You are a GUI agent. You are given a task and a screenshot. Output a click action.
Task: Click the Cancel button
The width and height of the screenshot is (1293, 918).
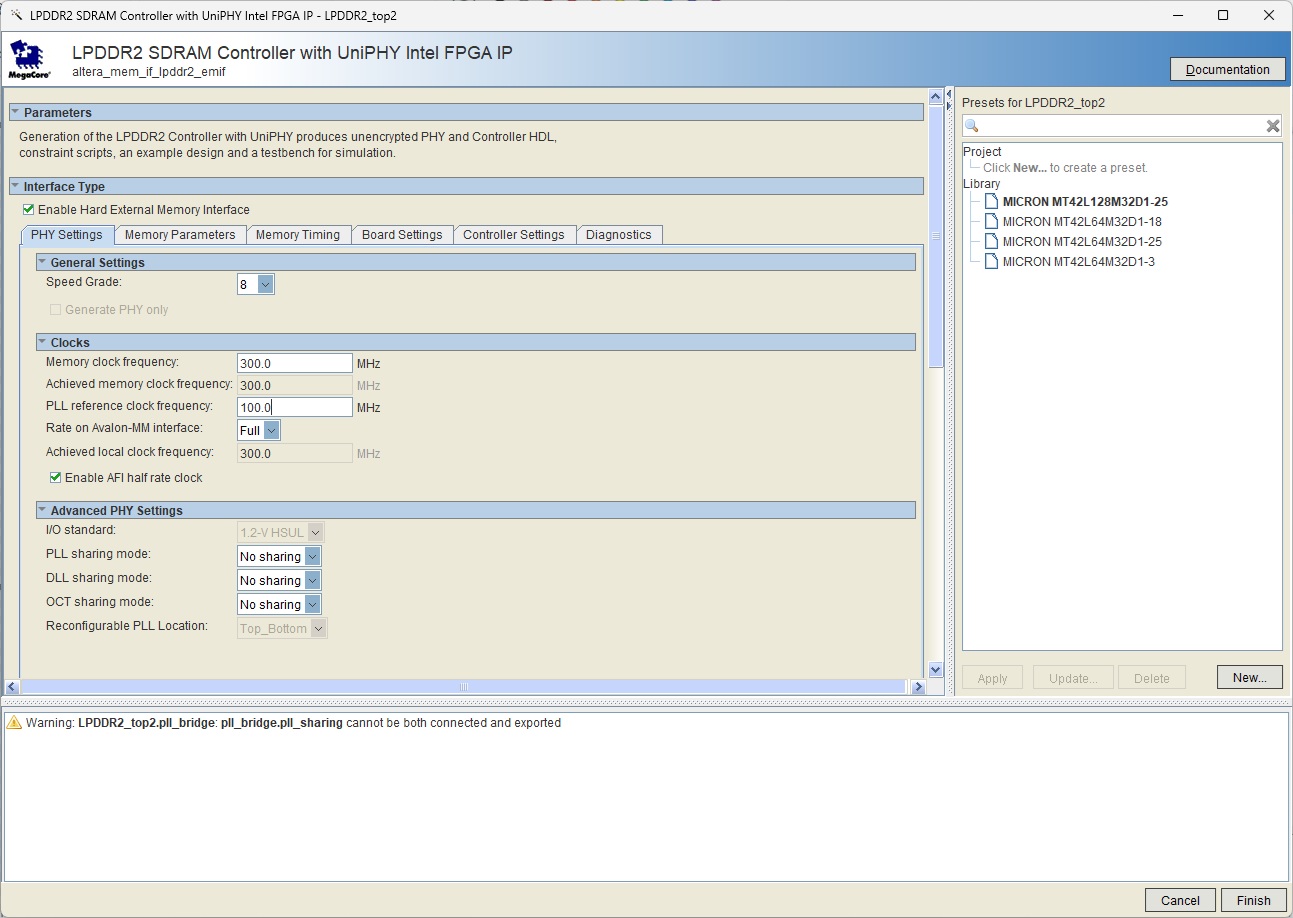coord(1180,900)
